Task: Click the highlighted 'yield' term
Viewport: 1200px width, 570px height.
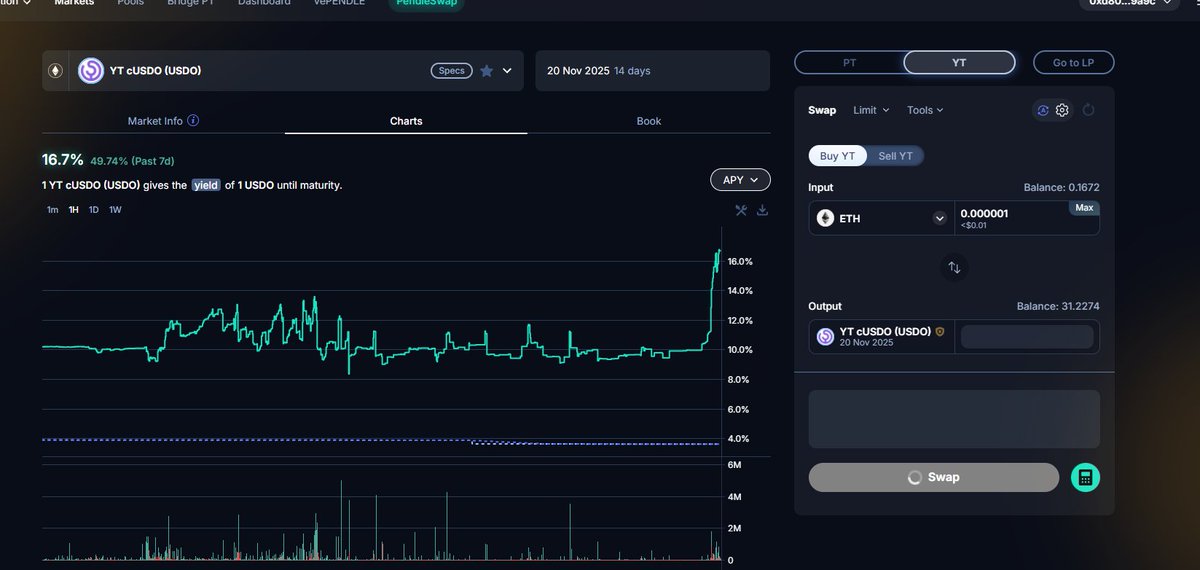Action: tap(206, 185)
